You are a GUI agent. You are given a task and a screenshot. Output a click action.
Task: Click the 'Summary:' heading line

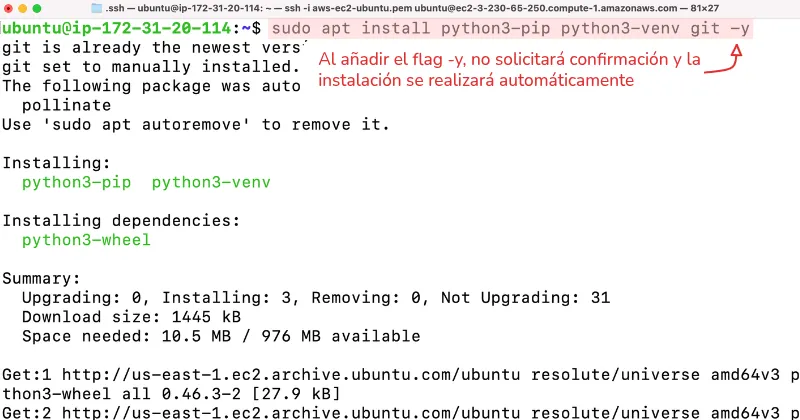[41, 278]
